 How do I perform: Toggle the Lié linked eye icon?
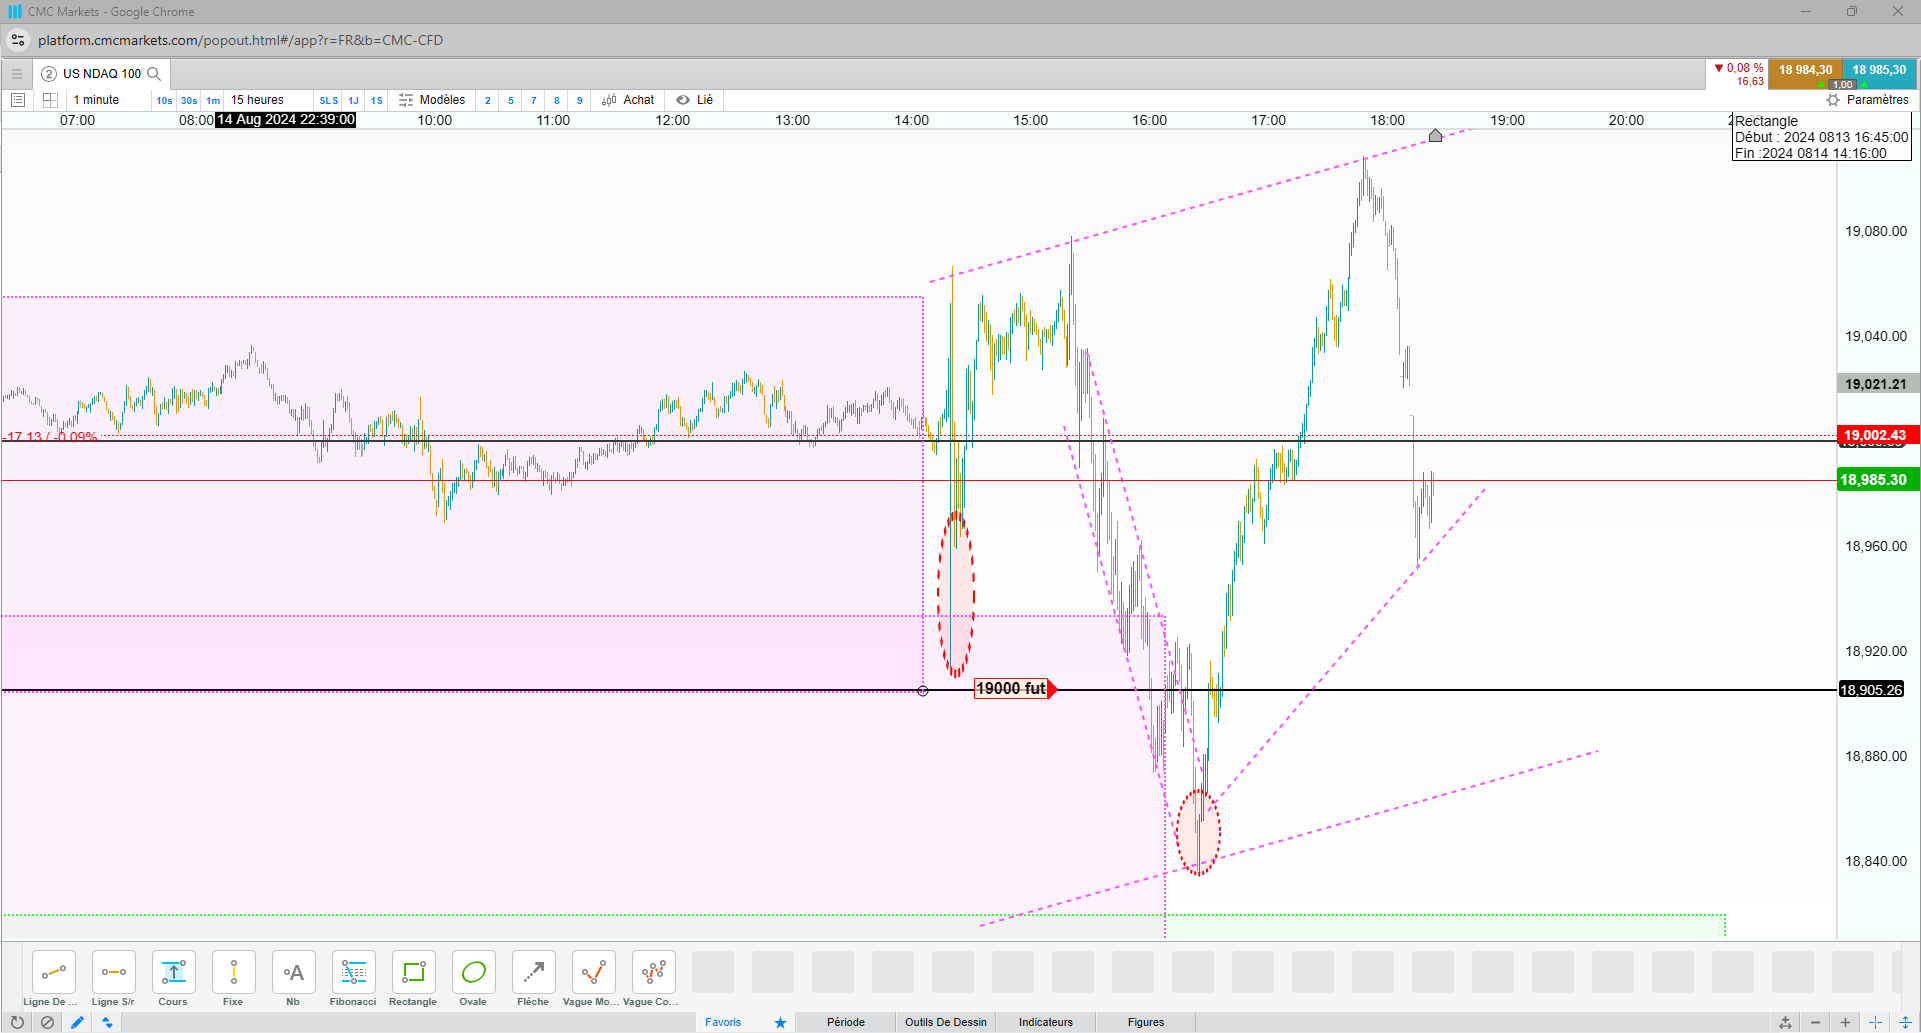pyautogui.click(x=683, y=100)
